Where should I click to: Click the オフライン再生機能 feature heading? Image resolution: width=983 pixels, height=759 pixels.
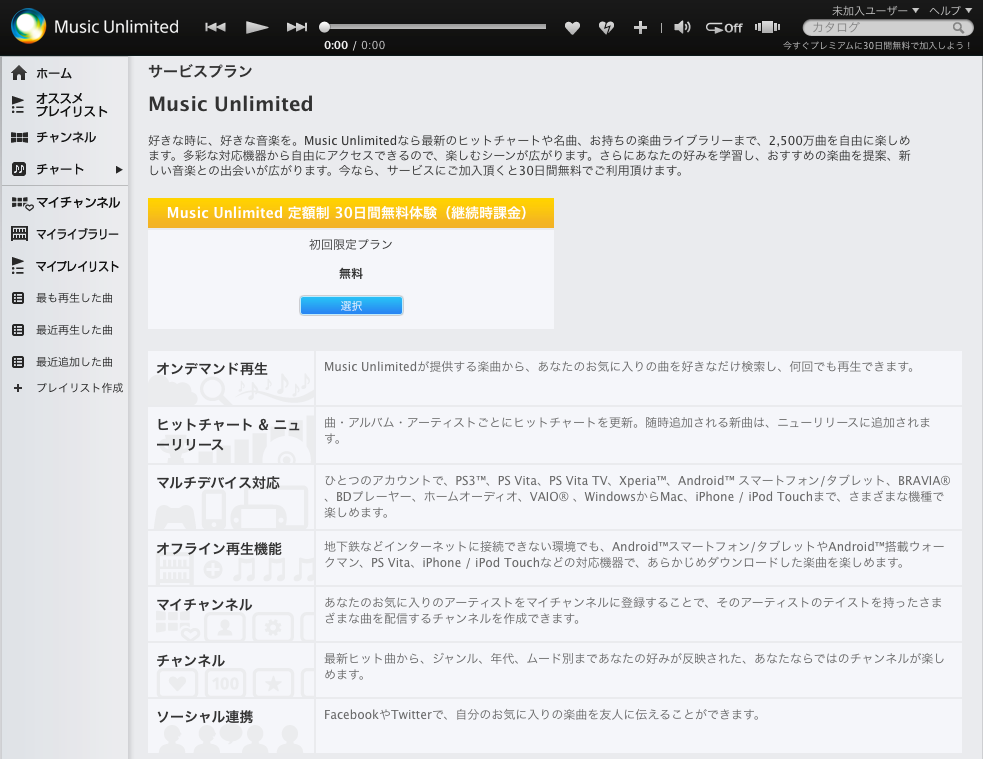click(219, 548)
